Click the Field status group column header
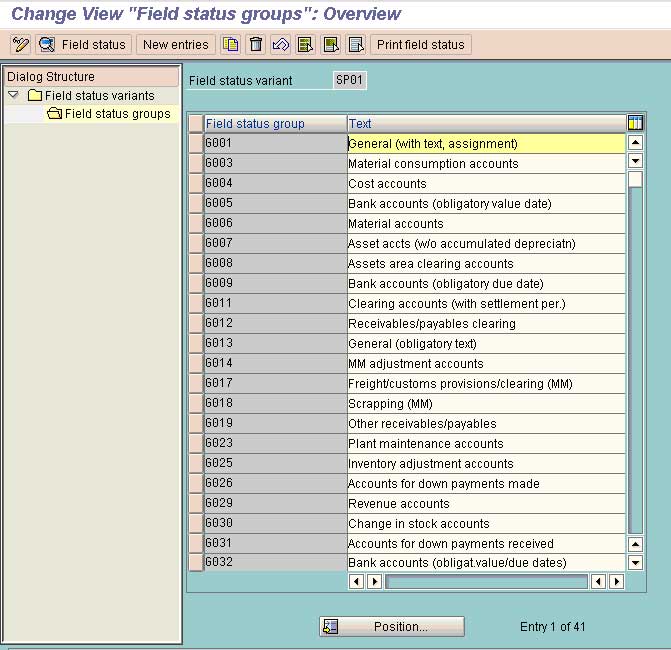Viewport: 671px width, 650px height. point(276,124)
